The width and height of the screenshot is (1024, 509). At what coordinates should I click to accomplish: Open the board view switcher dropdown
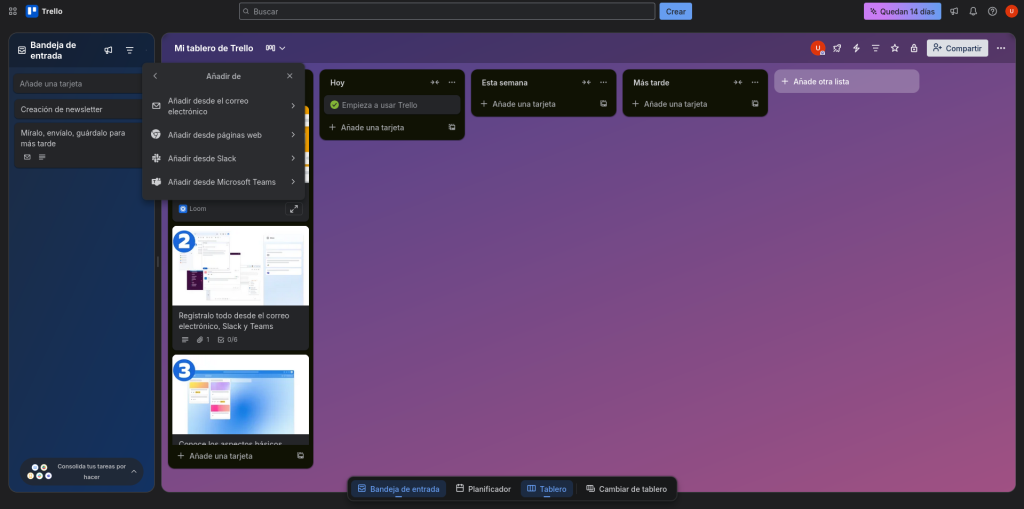tap(275, 48)
